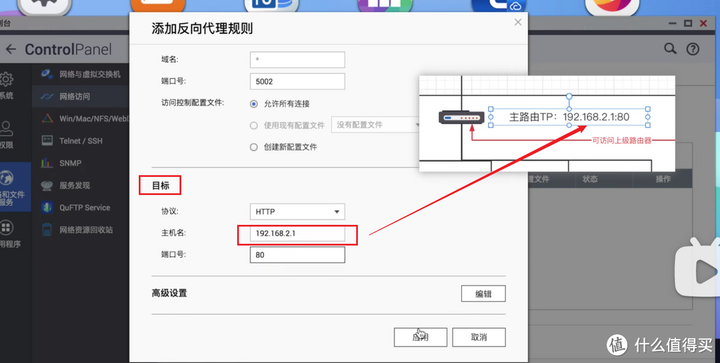Click the 域名 input field
720x363 pixels.
298,60
